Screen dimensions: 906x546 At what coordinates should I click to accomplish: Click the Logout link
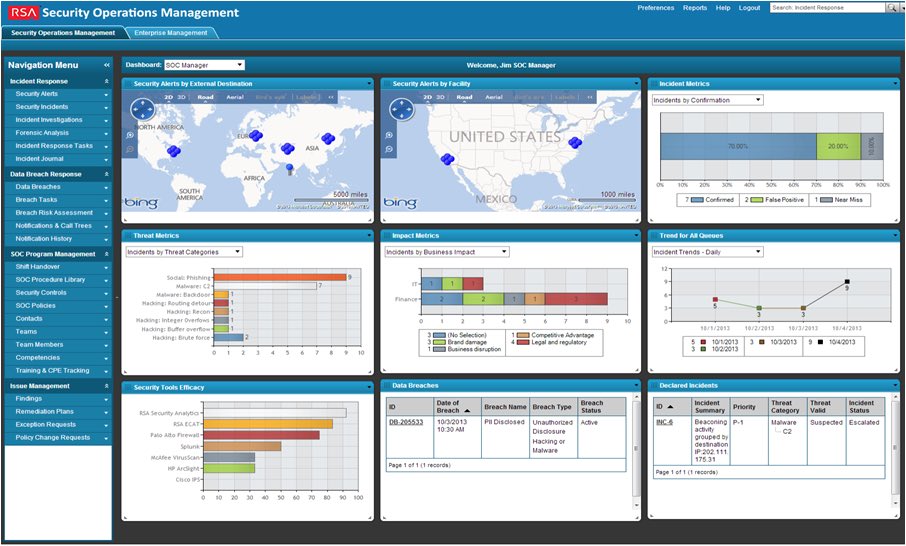(749, 8)
